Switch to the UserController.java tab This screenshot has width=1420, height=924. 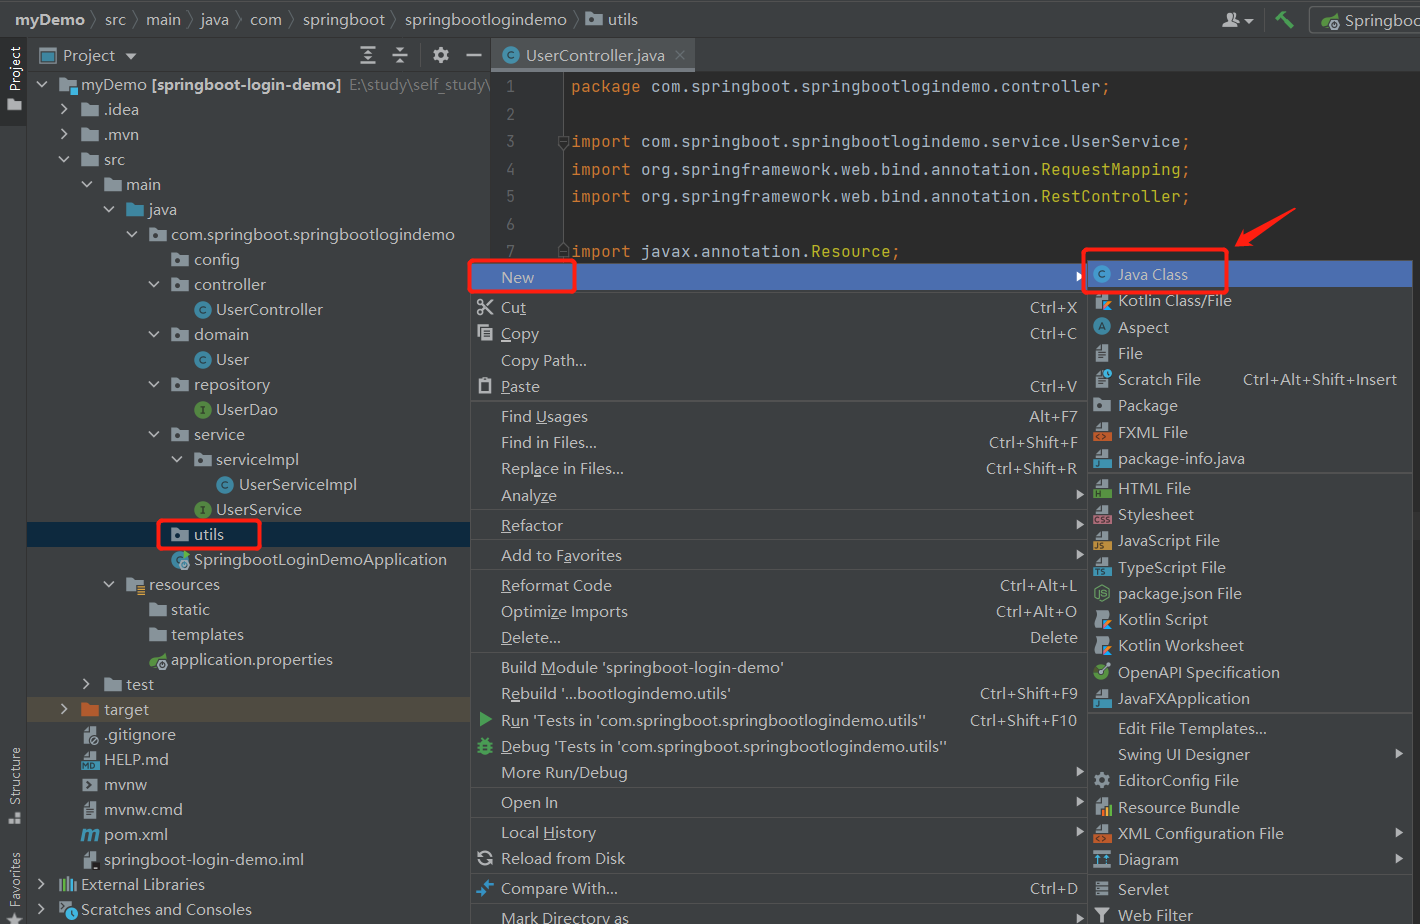pyautogui.click(x=594, y=55)
